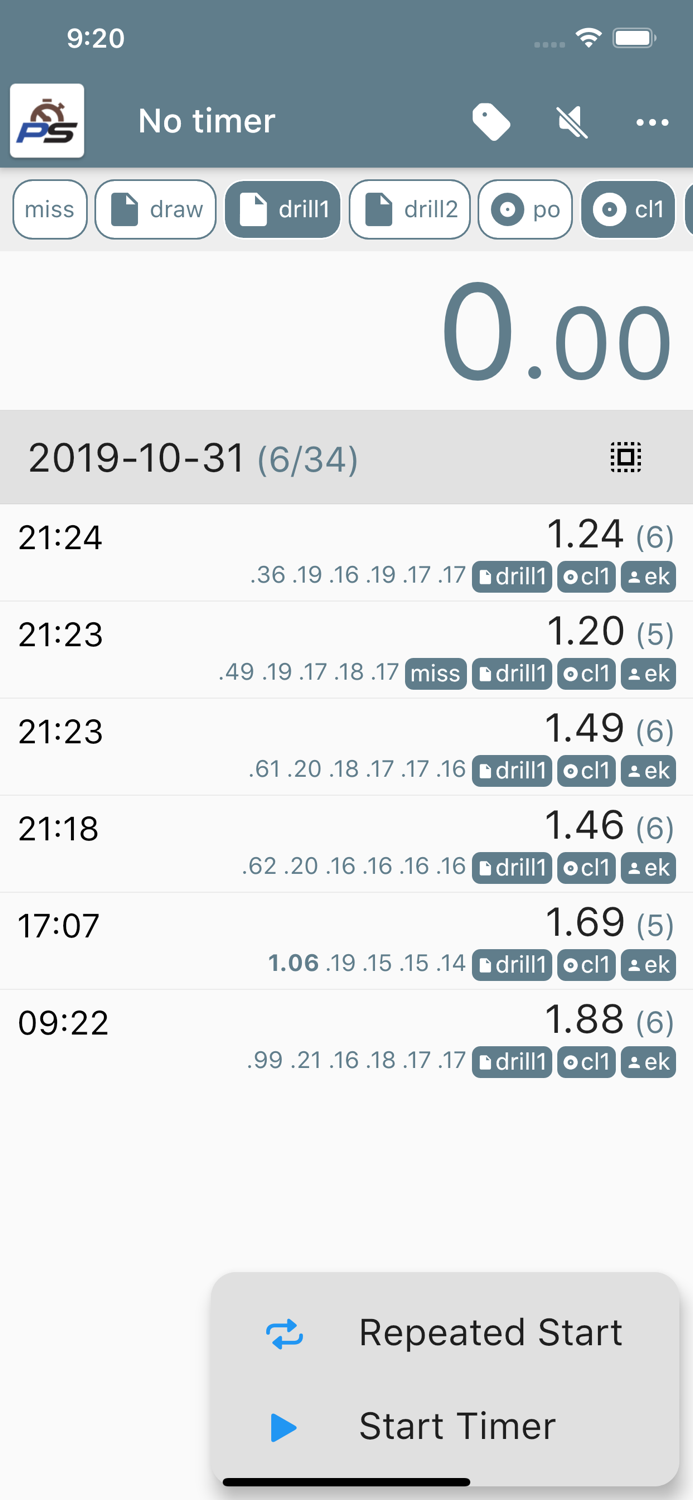Tap the PS shot timer app logo
The height and width of the screenshot is (1500, 693).
click(x=47, y=120)
